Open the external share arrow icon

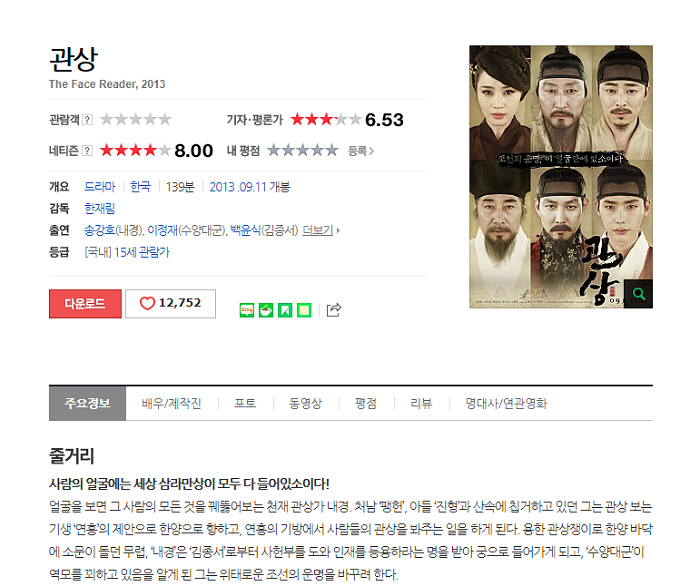[x=334, y=310]
